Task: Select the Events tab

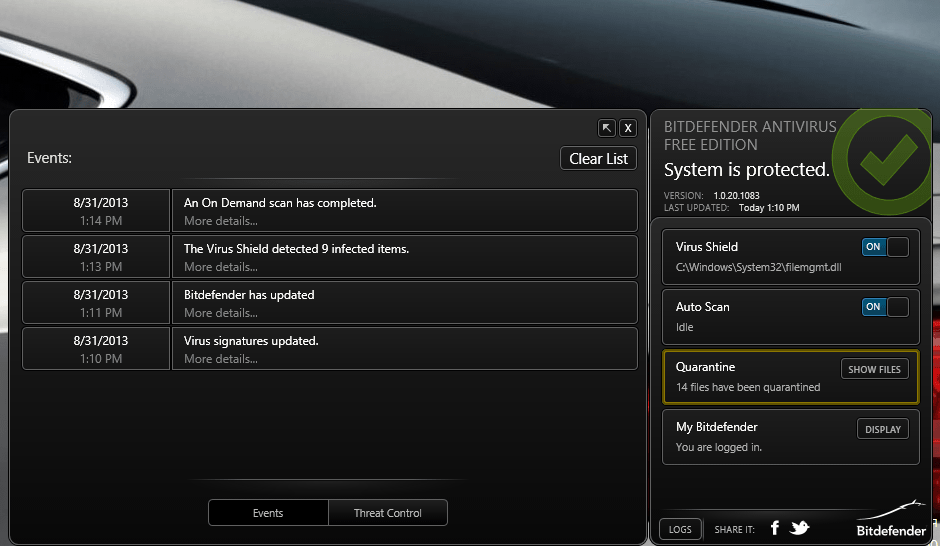Action: coord(268,513)
